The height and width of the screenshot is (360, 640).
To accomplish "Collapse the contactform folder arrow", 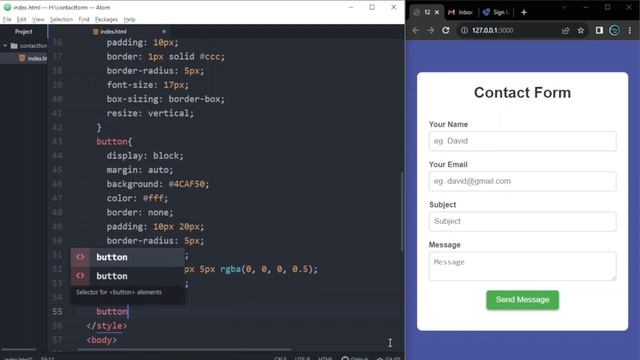I will pos(5,46).
